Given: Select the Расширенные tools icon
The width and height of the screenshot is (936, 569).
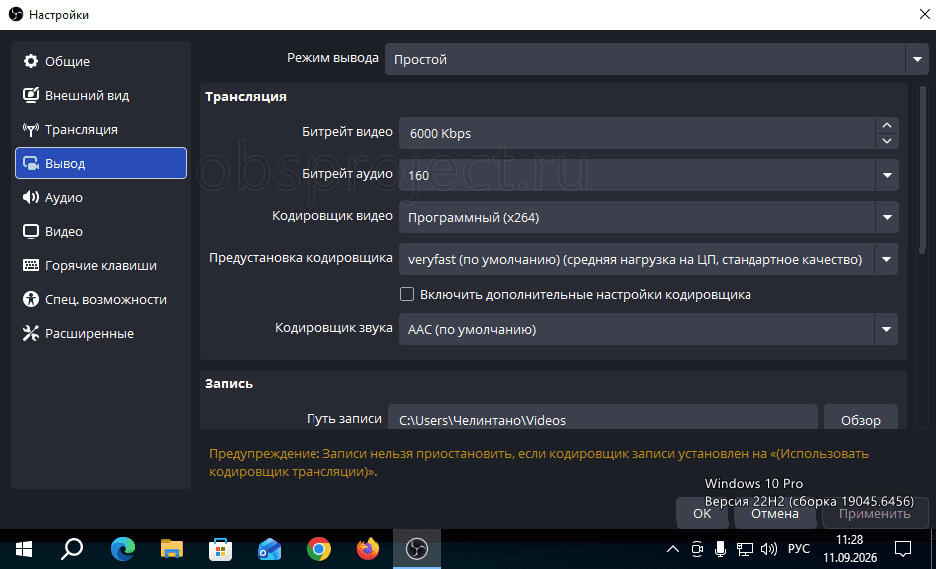Looking at the screenshot, I should pyautogui.click(x=30, y=333).
